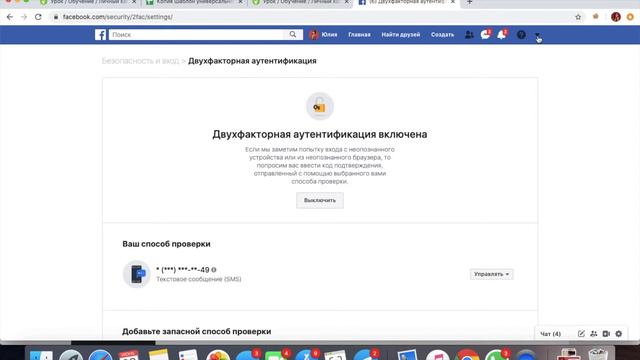Viewport: 640px width, 360px height.
Task: Open the Trash in the Dock
Action: tap(598, 354)
